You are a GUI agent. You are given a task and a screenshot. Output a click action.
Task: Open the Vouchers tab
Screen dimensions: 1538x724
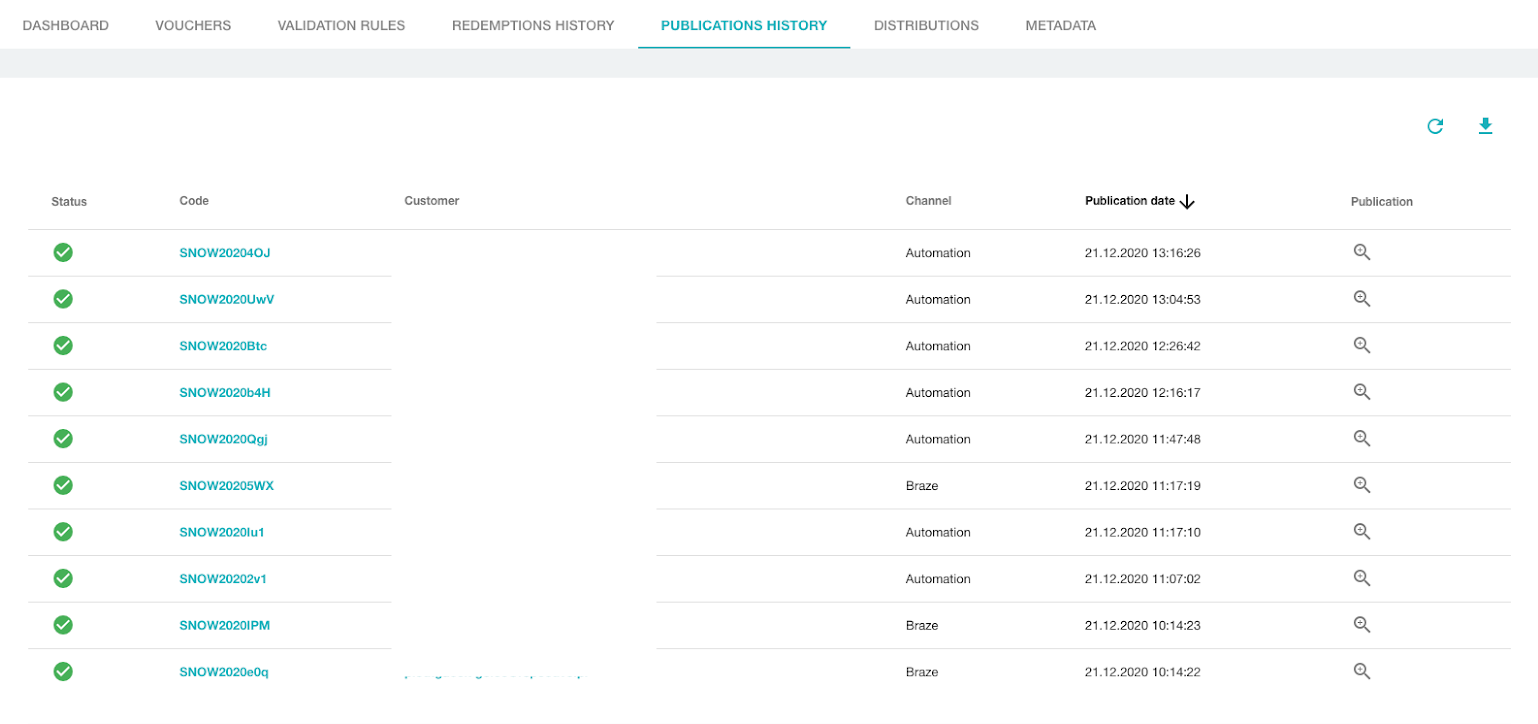coord(193,25)
